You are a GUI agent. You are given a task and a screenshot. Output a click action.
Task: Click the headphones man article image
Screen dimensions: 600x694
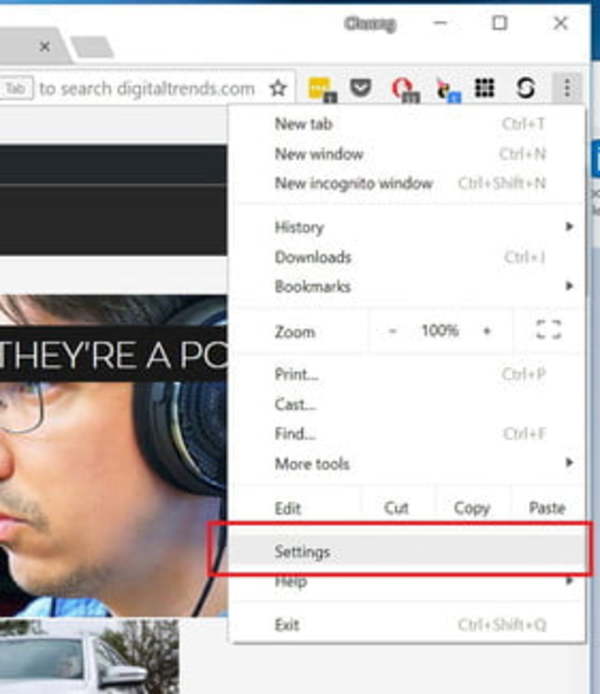coord(113,456)
